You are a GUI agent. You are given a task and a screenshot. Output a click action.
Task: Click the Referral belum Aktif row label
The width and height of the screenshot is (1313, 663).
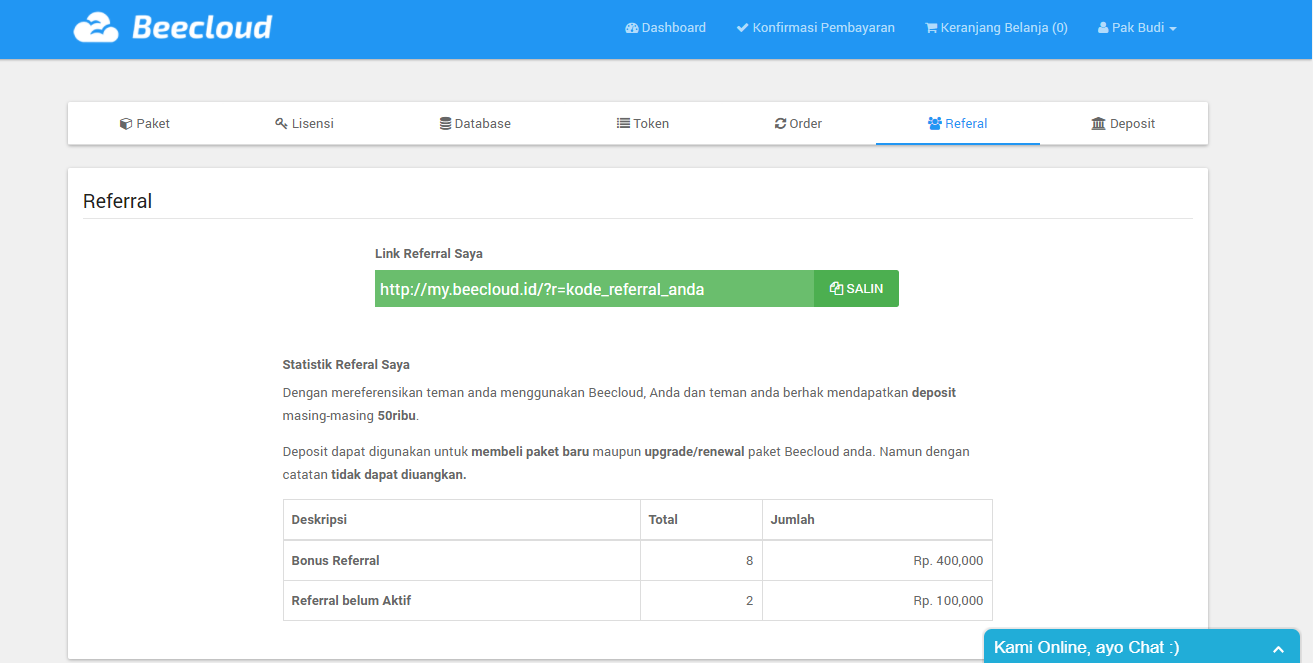(351, 601)
